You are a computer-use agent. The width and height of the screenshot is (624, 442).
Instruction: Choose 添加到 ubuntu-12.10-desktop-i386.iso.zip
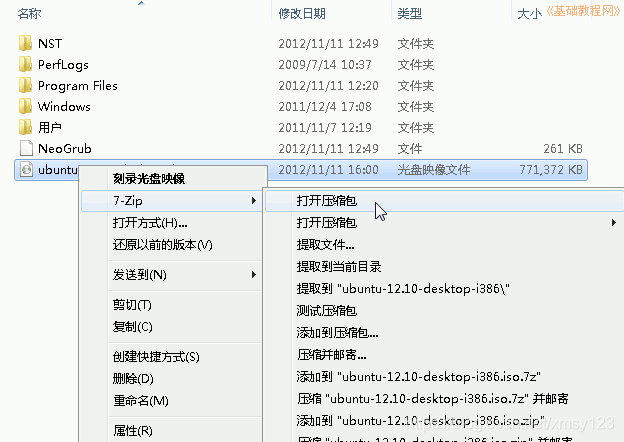point(420,421)
